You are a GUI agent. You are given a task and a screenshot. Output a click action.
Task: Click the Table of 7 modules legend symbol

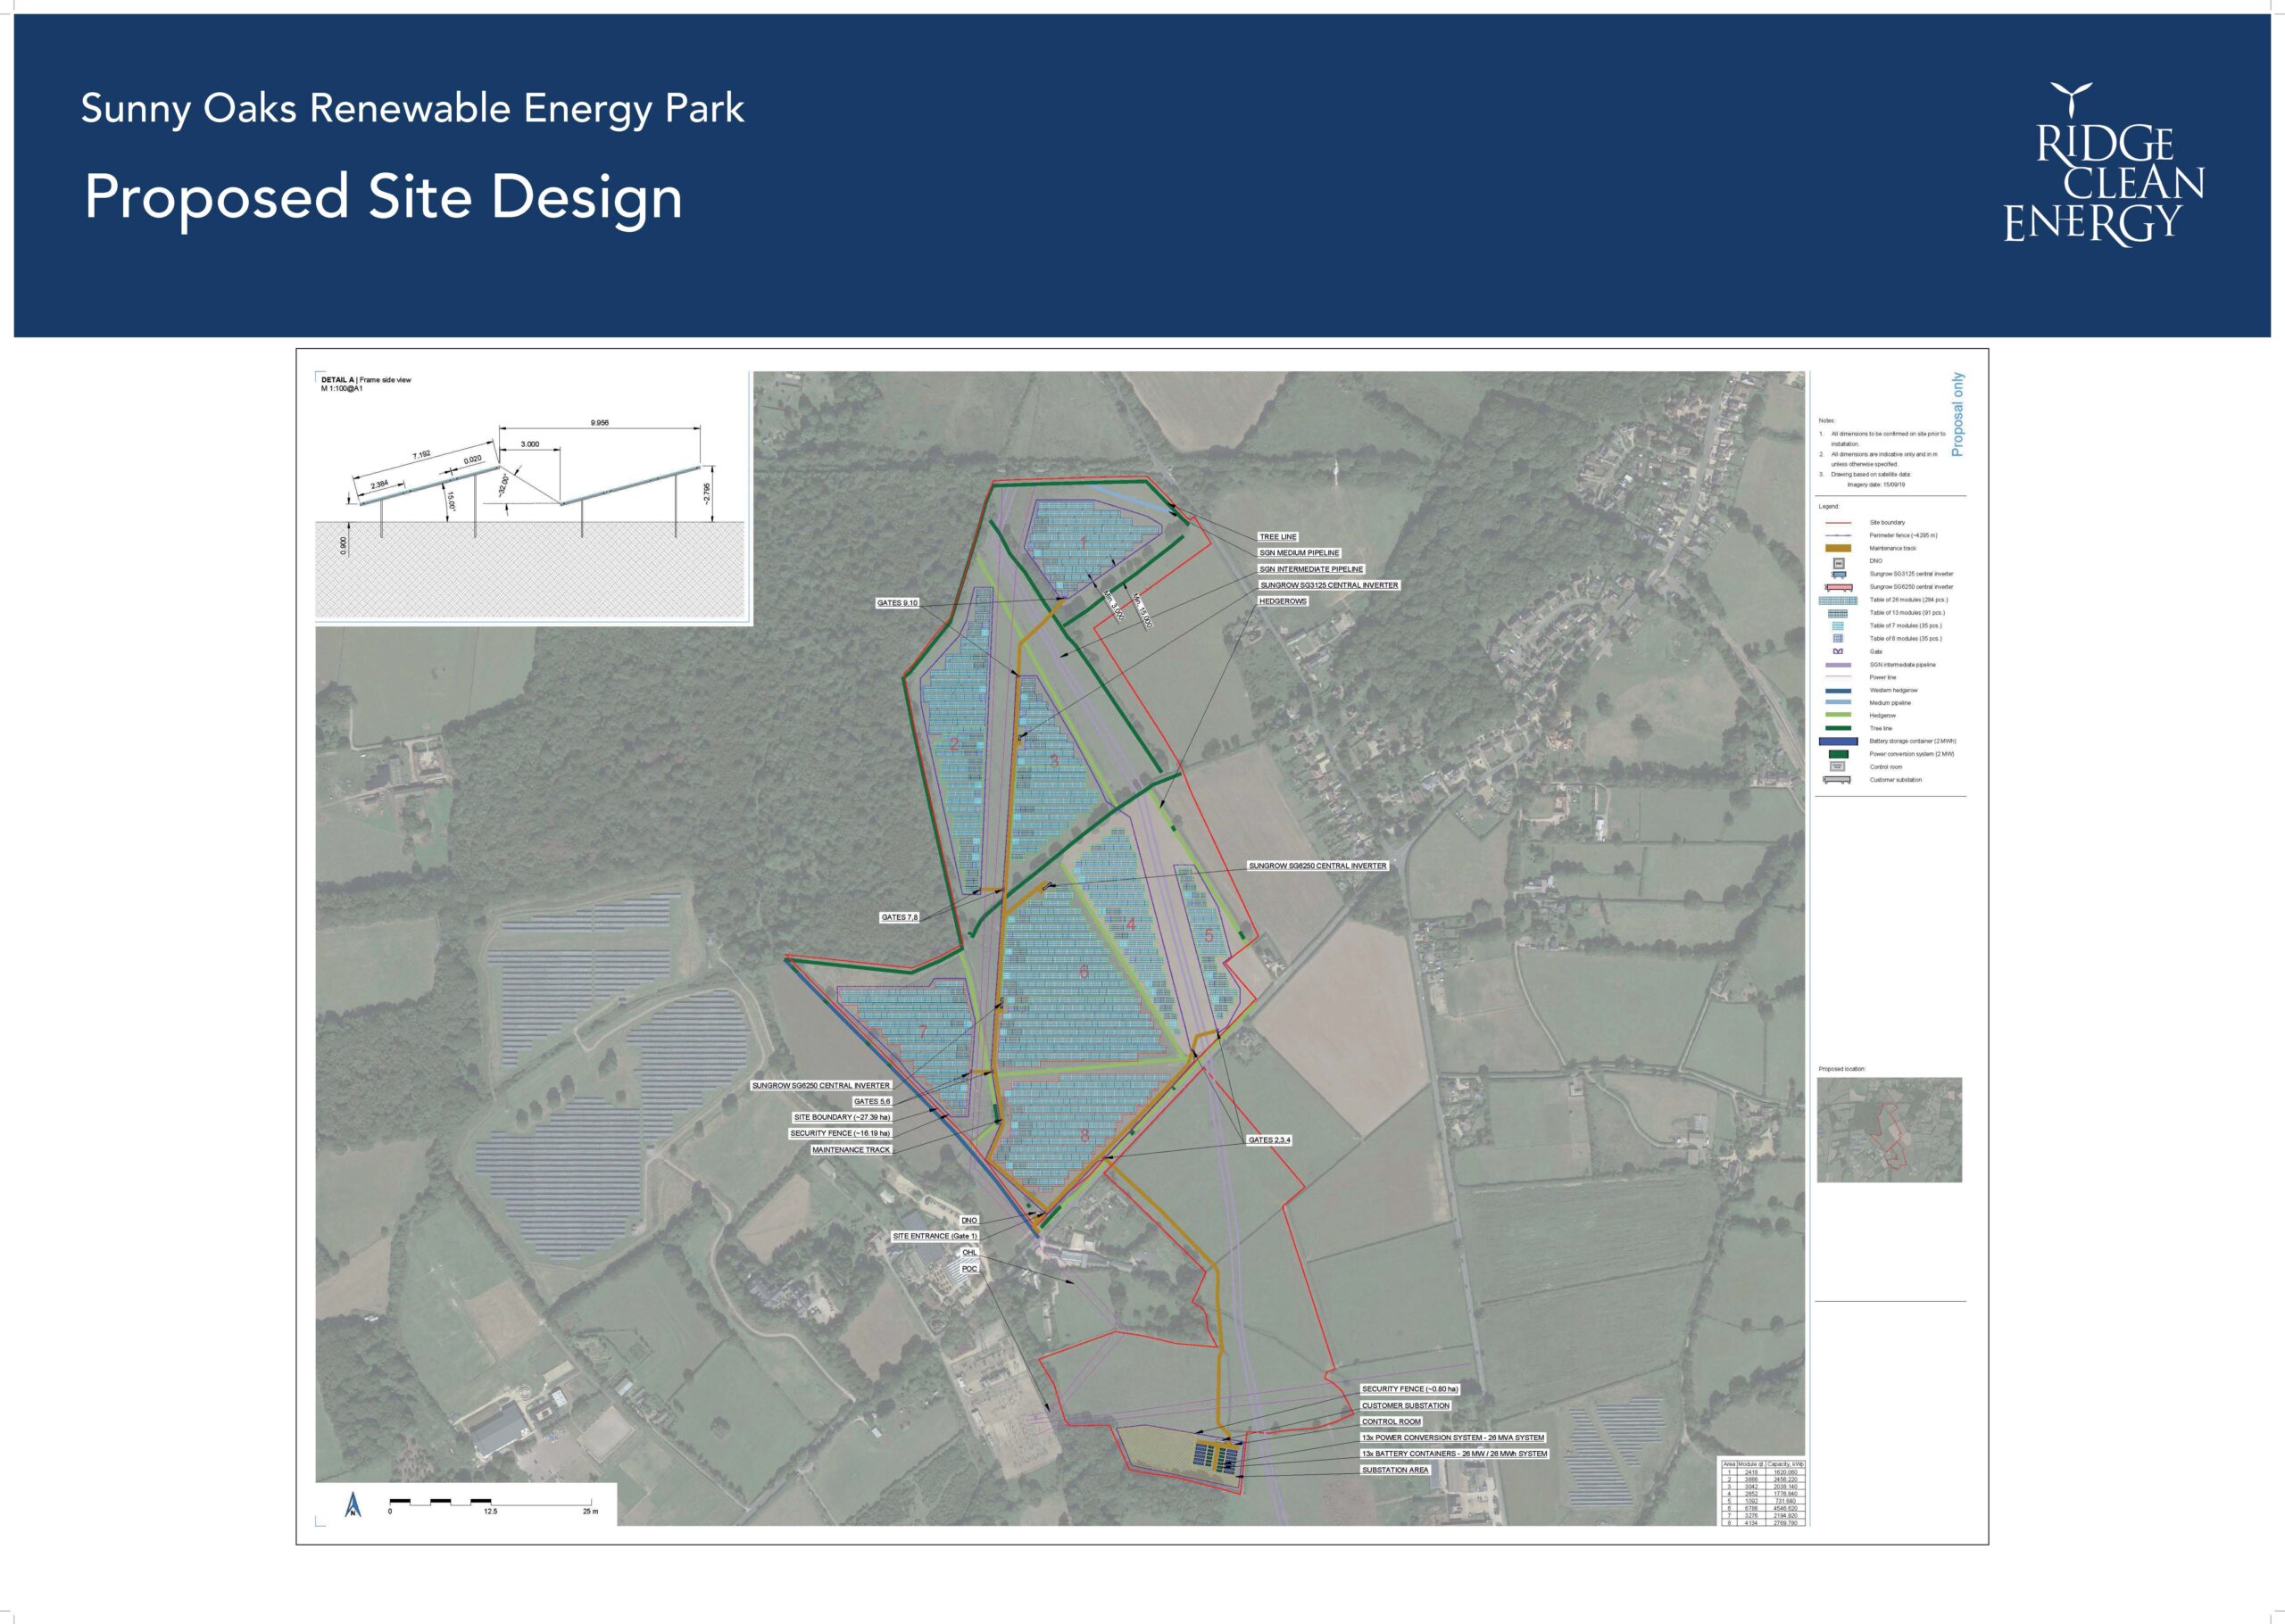click(x=1838, y=626)
